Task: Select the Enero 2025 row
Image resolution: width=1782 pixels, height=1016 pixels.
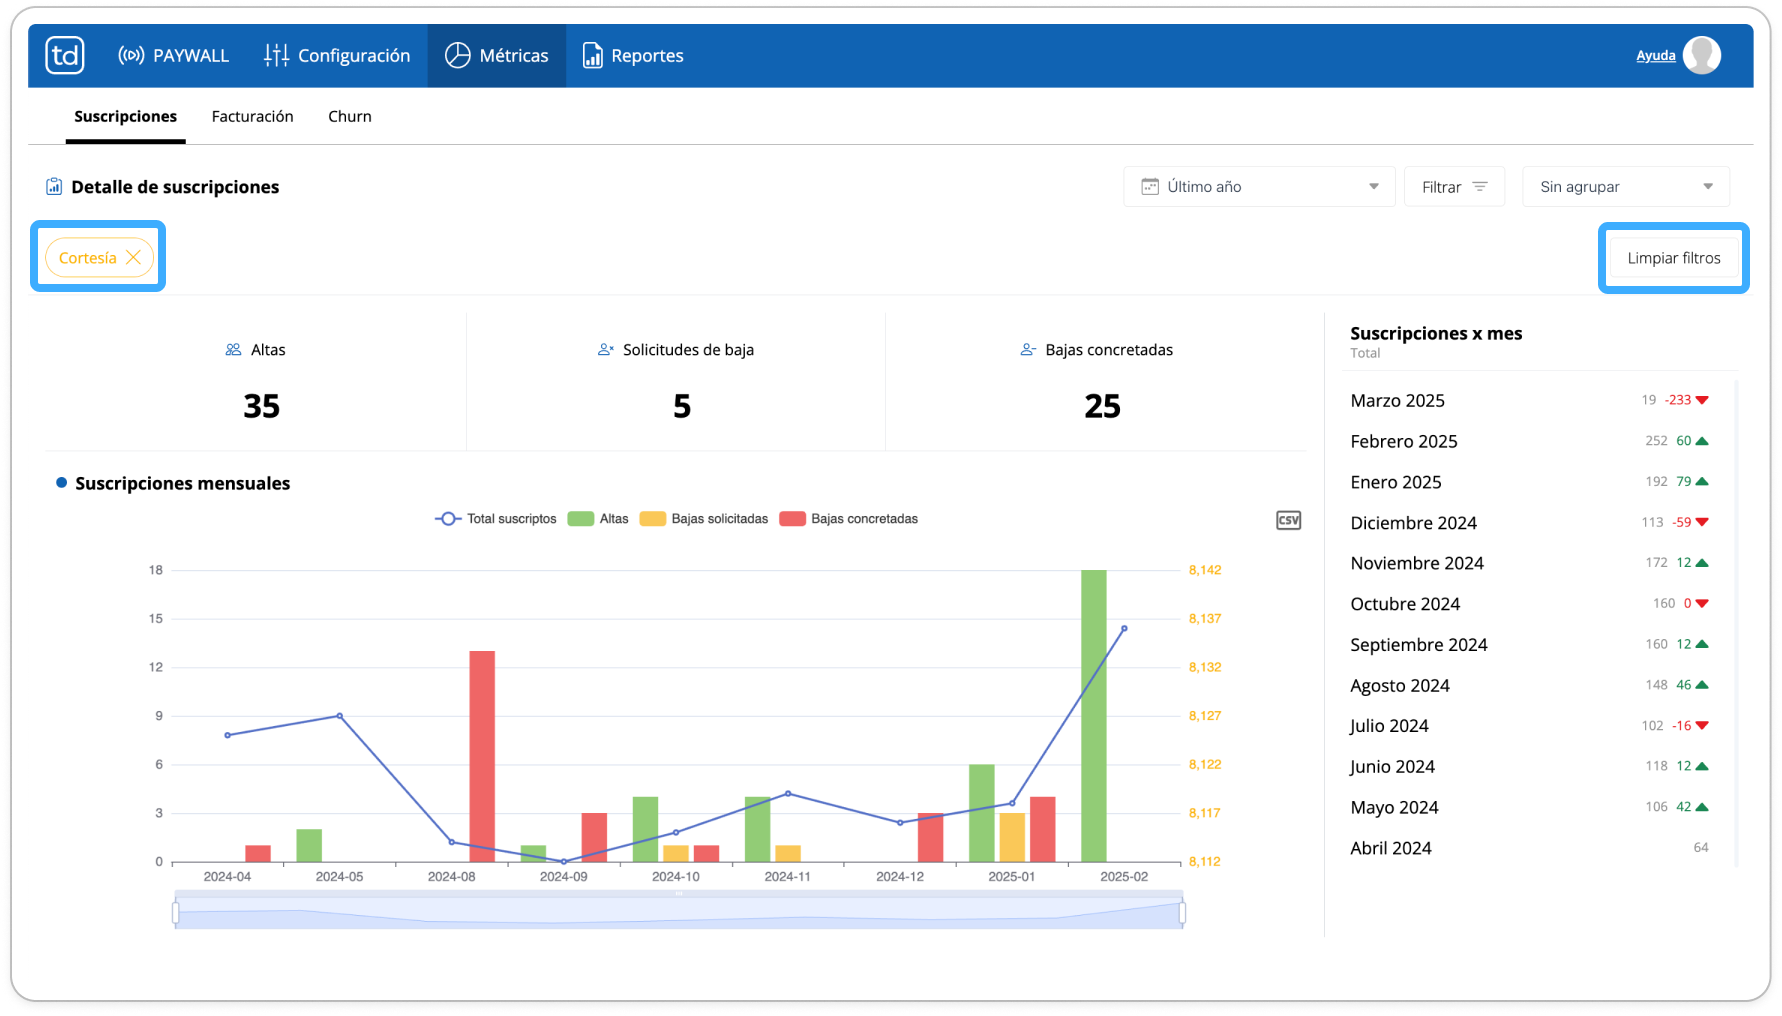Action: coord(1530,482)
